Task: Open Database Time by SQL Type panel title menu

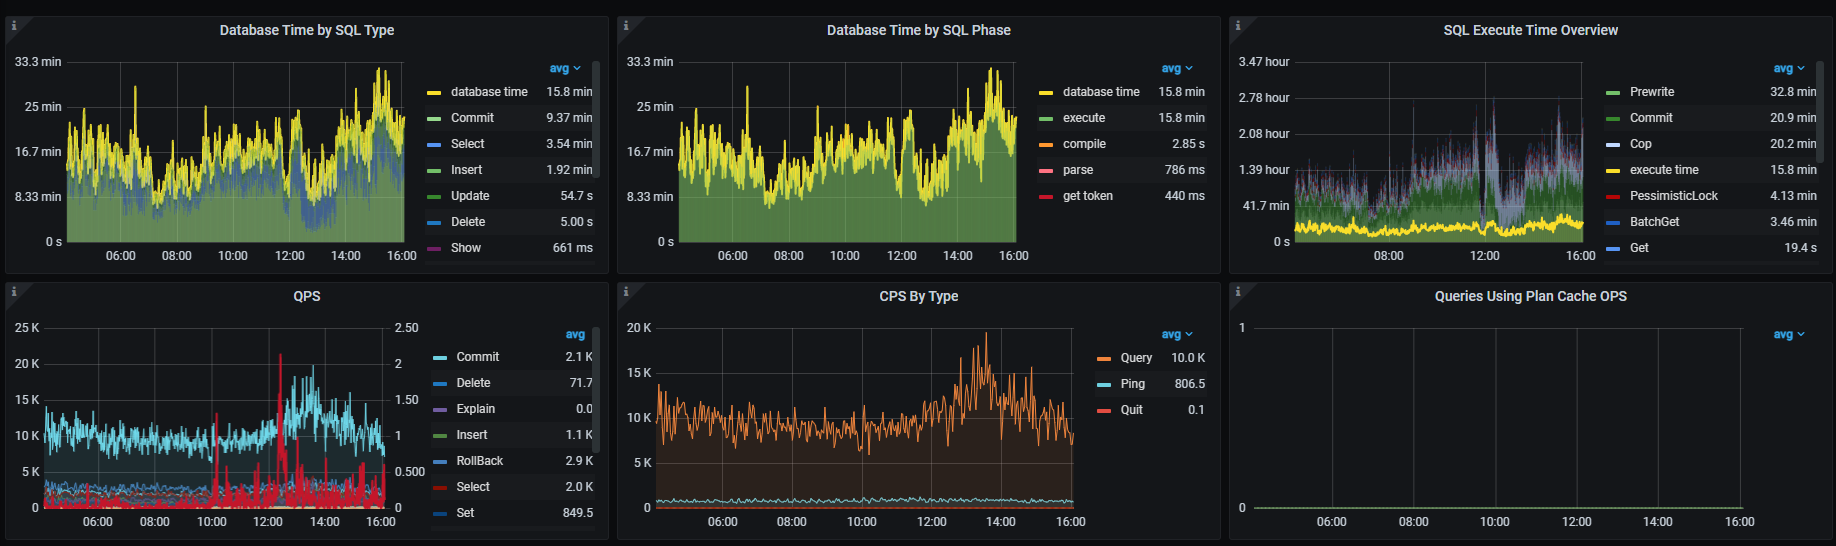Action: 307,30
